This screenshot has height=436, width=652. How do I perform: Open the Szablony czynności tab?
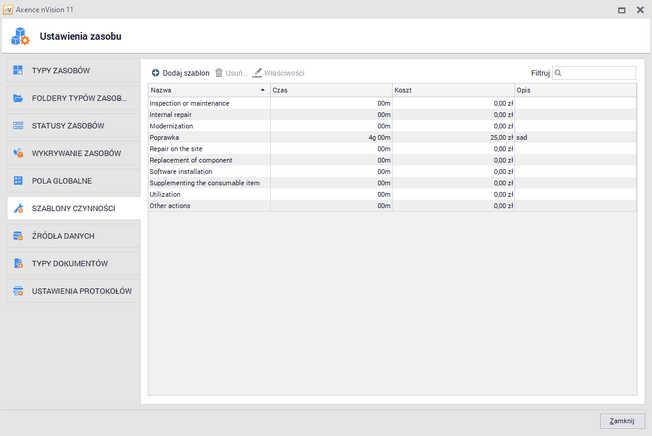73,208
